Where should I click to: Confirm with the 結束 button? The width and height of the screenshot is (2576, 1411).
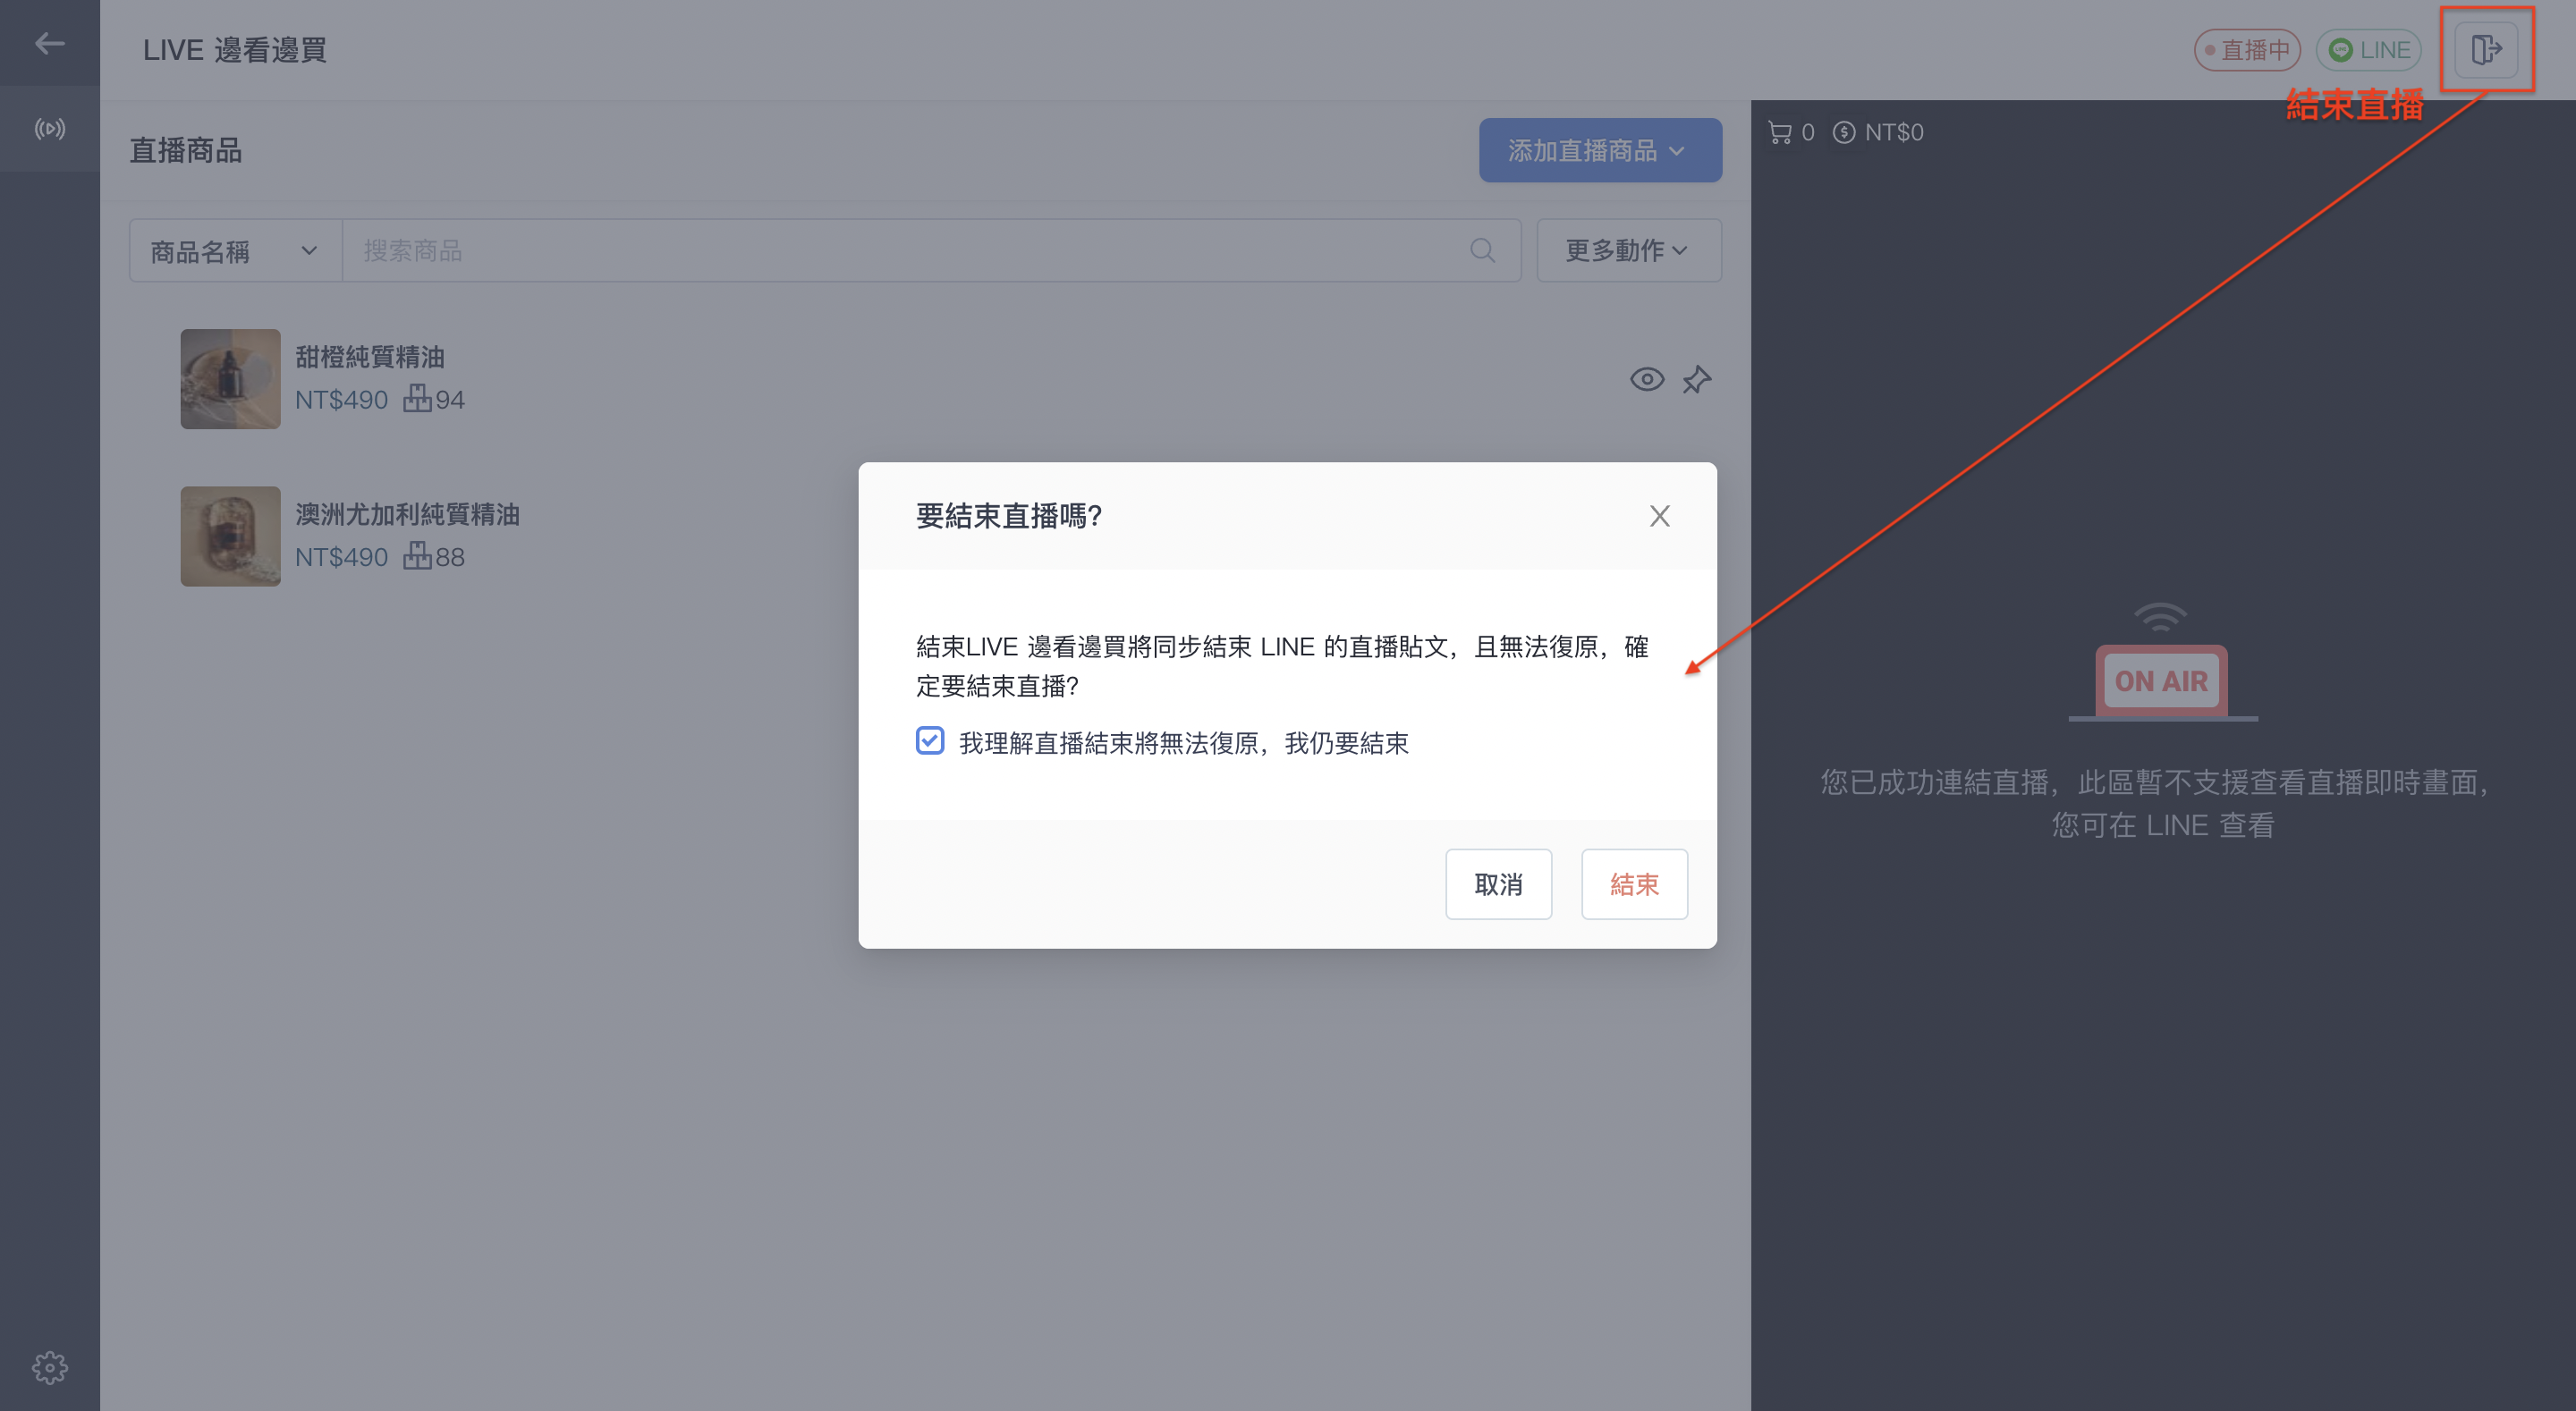[1634, 884]
